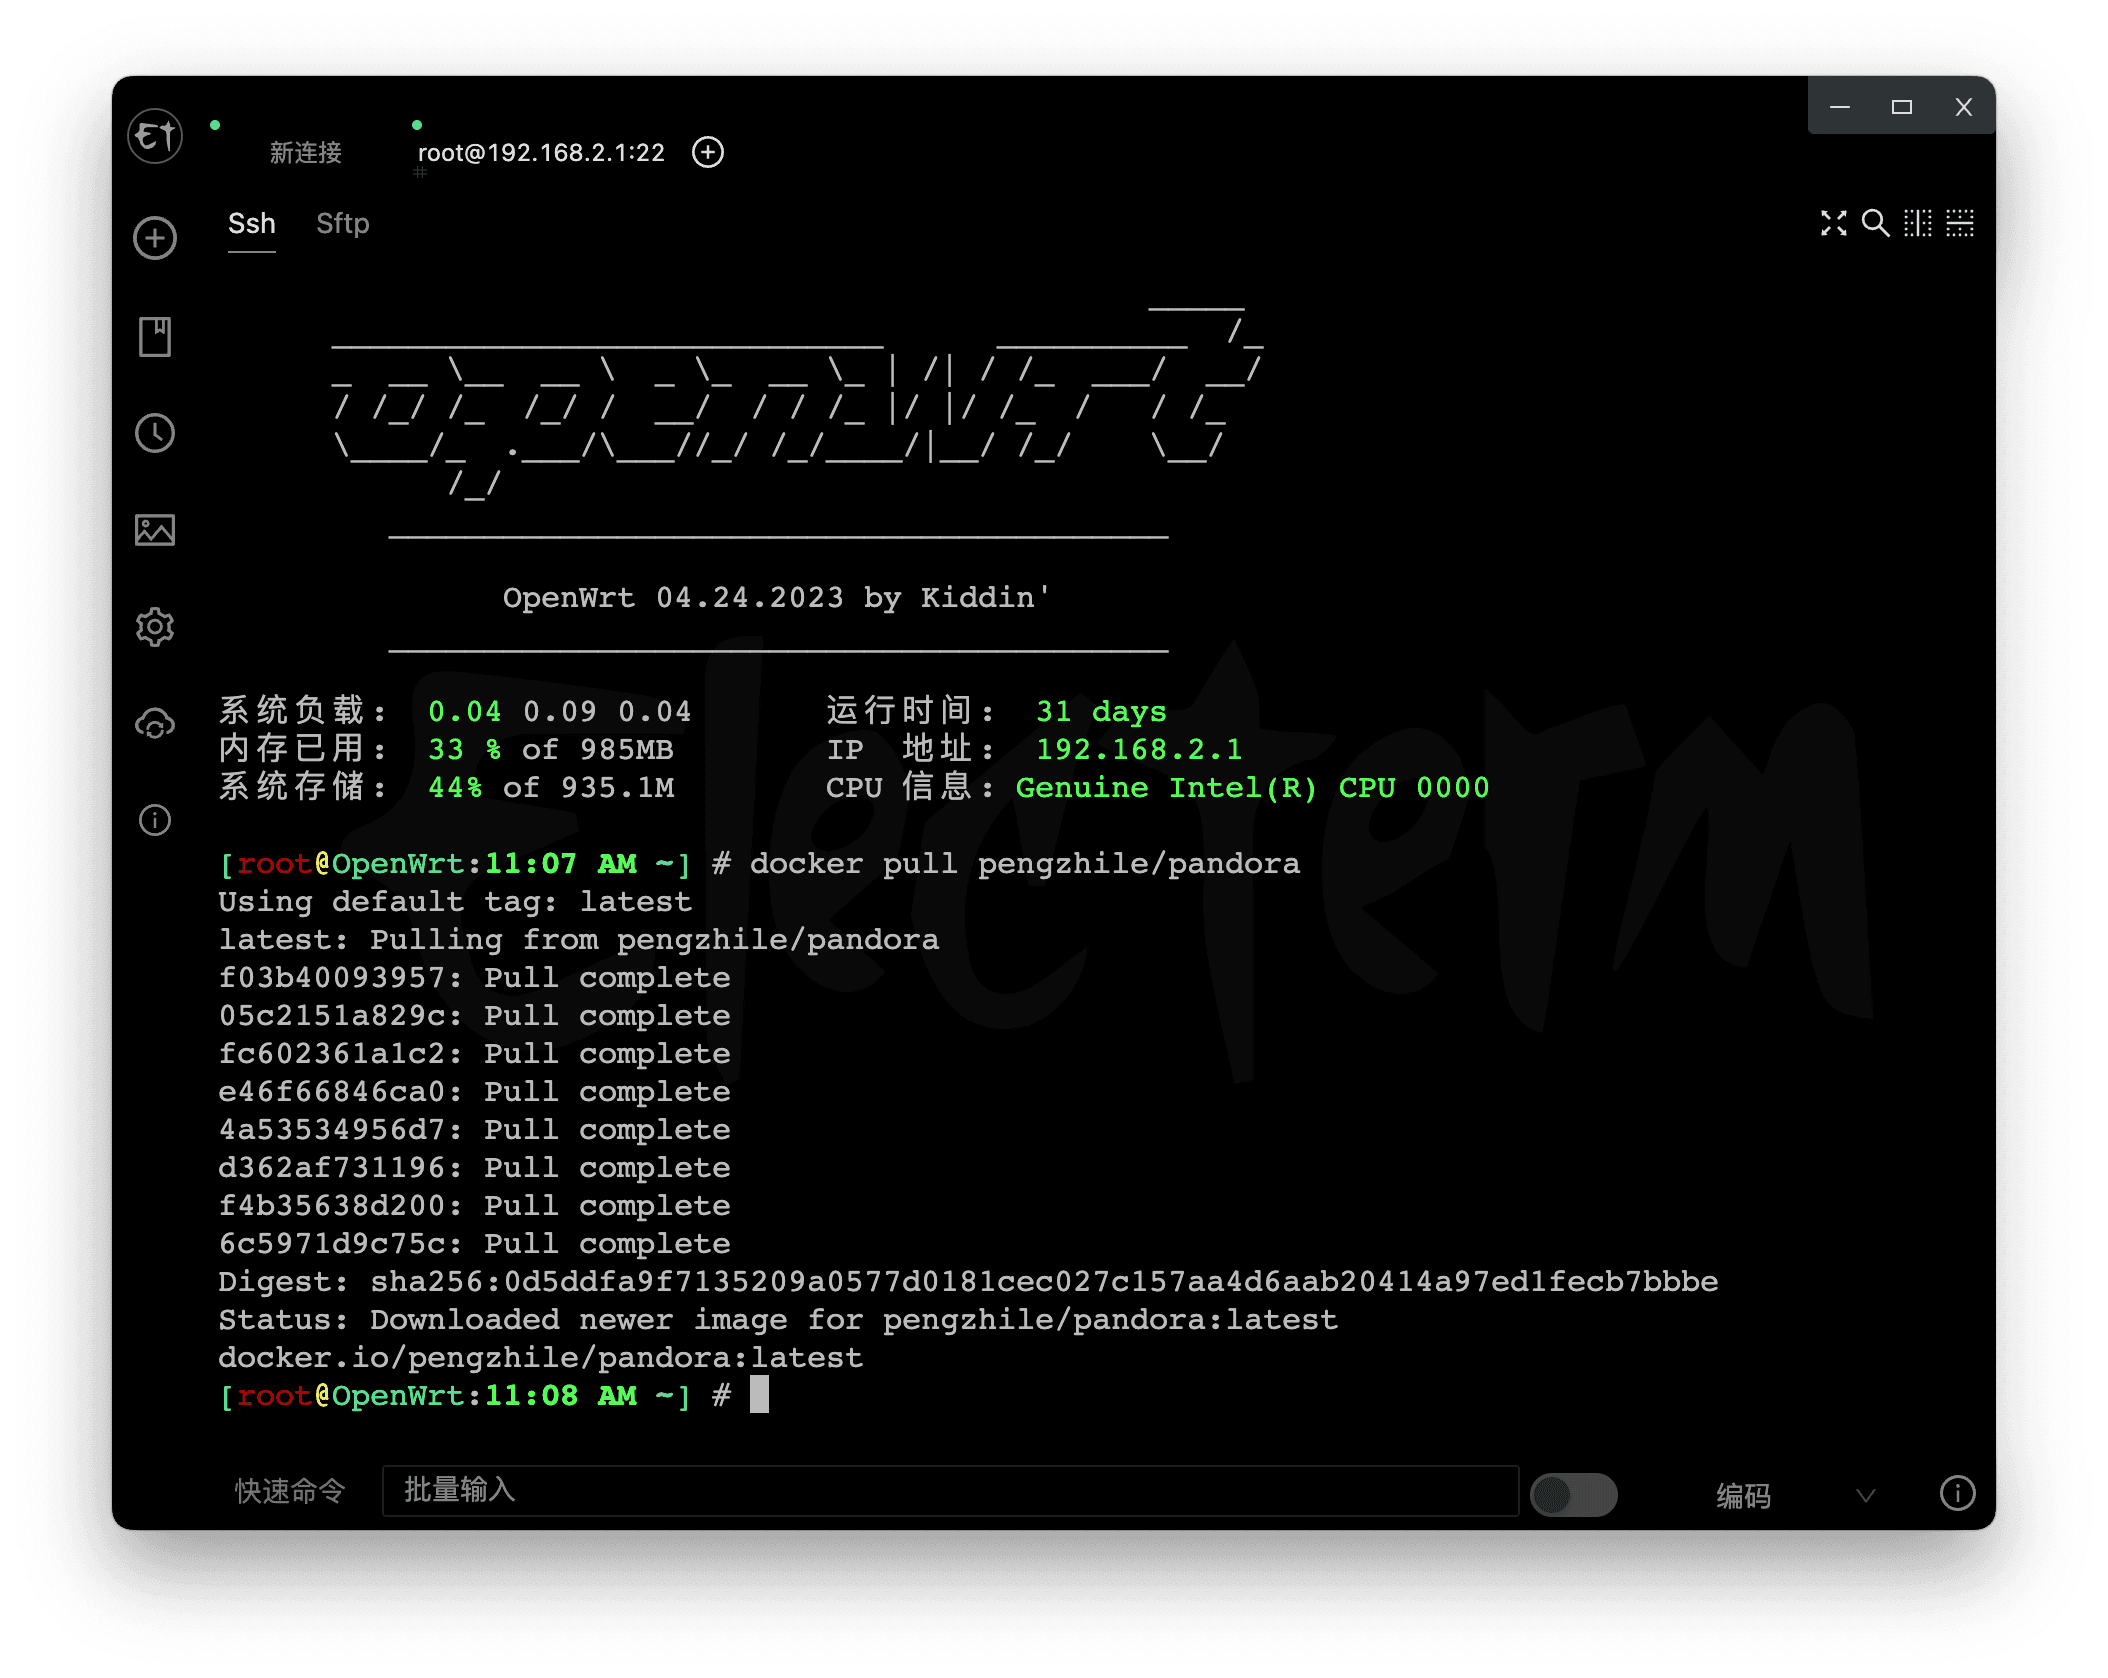The image size is (2108, 1678).
Task: Click the 批量输入 batch input field
Action: click(x=950, y=1491)
